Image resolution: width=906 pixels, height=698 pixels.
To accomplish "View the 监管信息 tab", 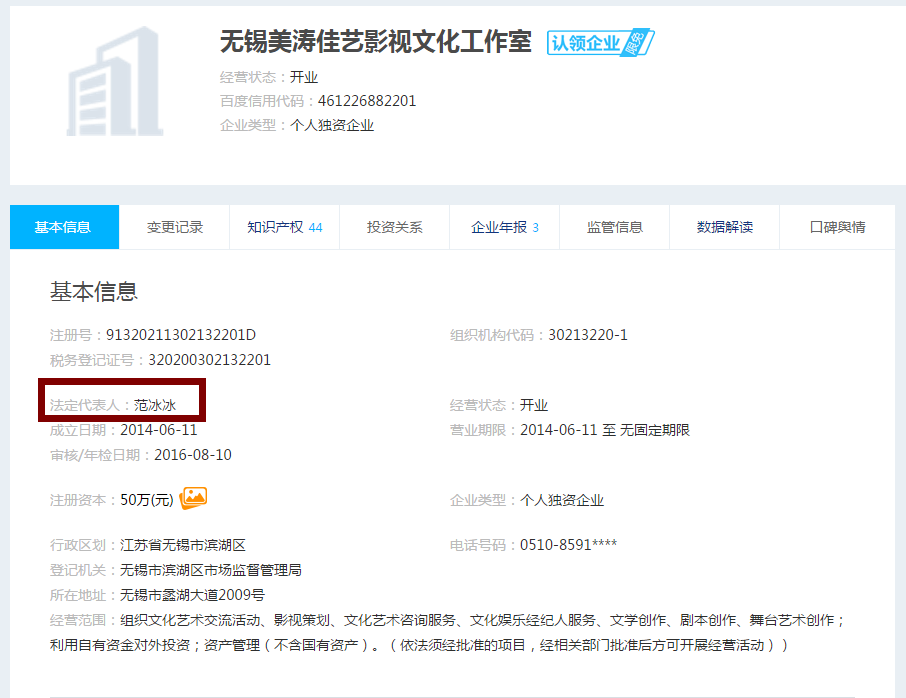I will [x=615, y=227].
